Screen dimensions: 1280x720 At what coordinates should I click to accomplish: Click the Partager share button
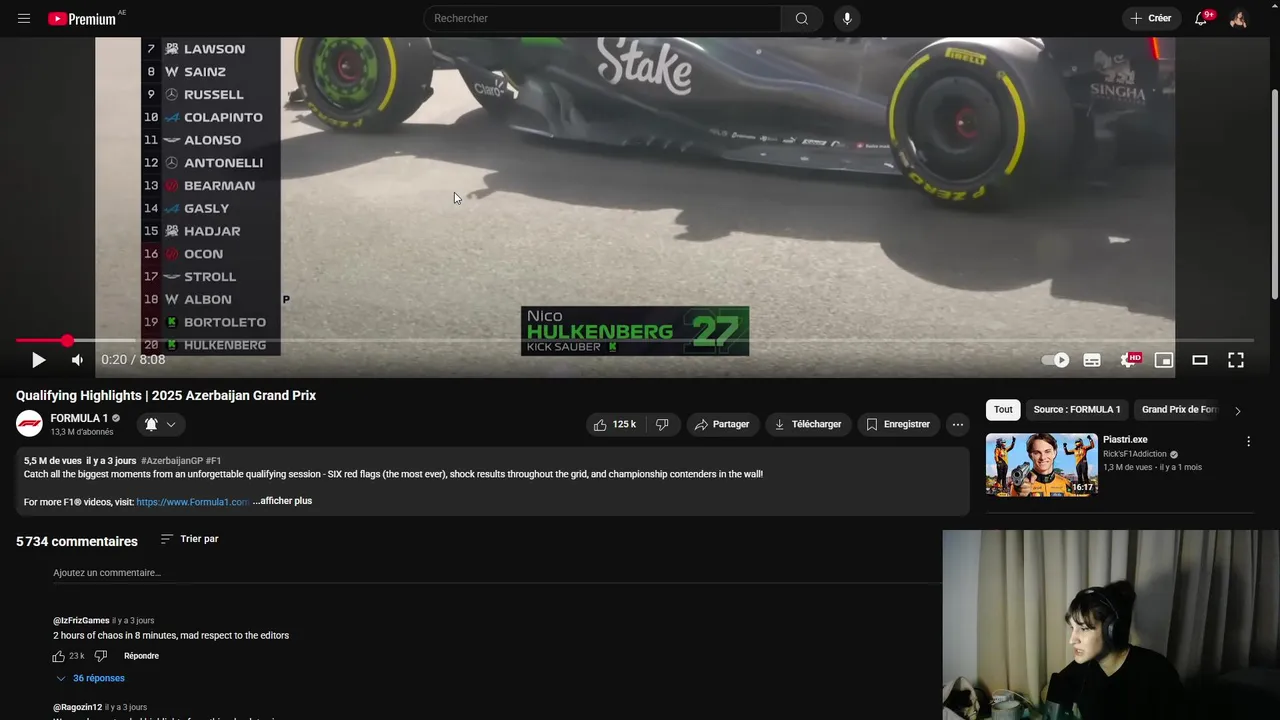tap(722, 424)
